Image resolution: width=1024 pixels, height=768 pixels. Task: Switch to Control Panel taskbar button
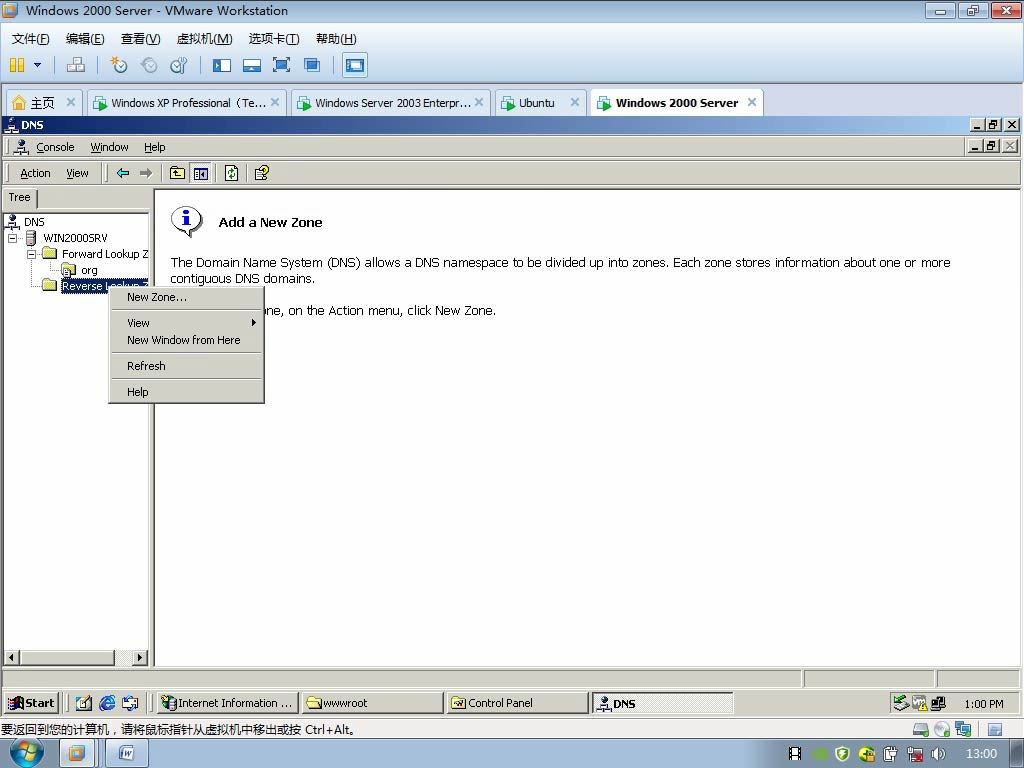click(518, 703)
